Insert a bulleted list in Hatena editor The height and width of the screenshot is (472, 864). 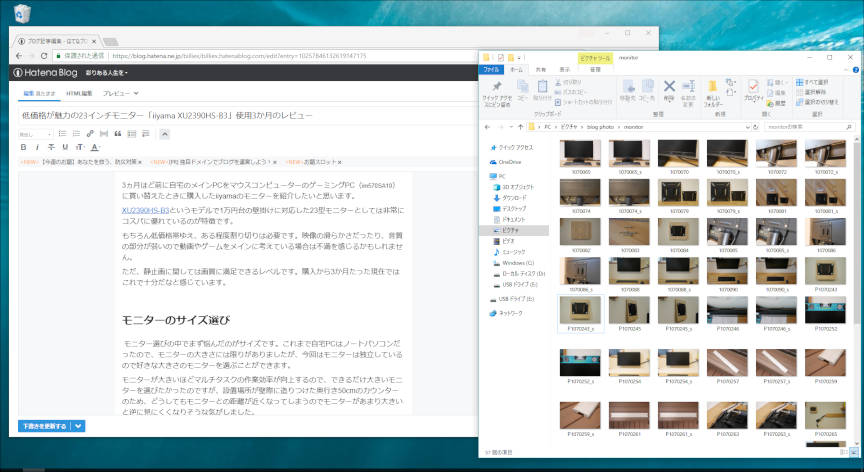click(x=62, y=134)
